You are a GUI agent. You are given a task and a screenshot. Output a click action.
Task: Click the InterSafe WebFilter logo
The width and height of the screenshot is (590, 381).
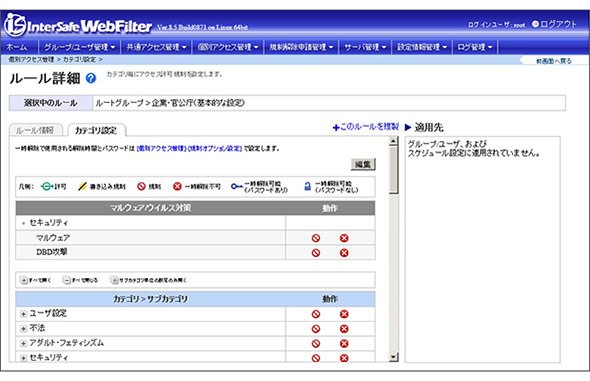pos(78,26)
